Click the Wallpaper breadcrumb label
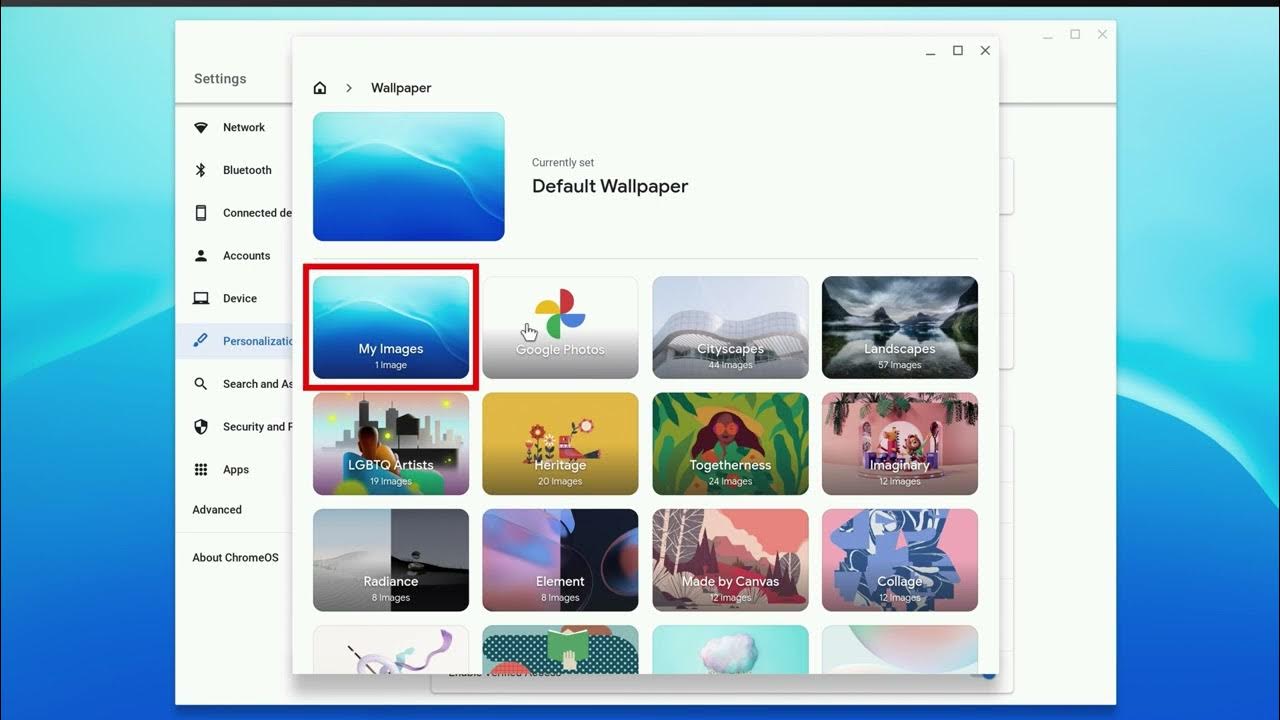Screen dimensions: 1280x720 [x=401, y=88]
